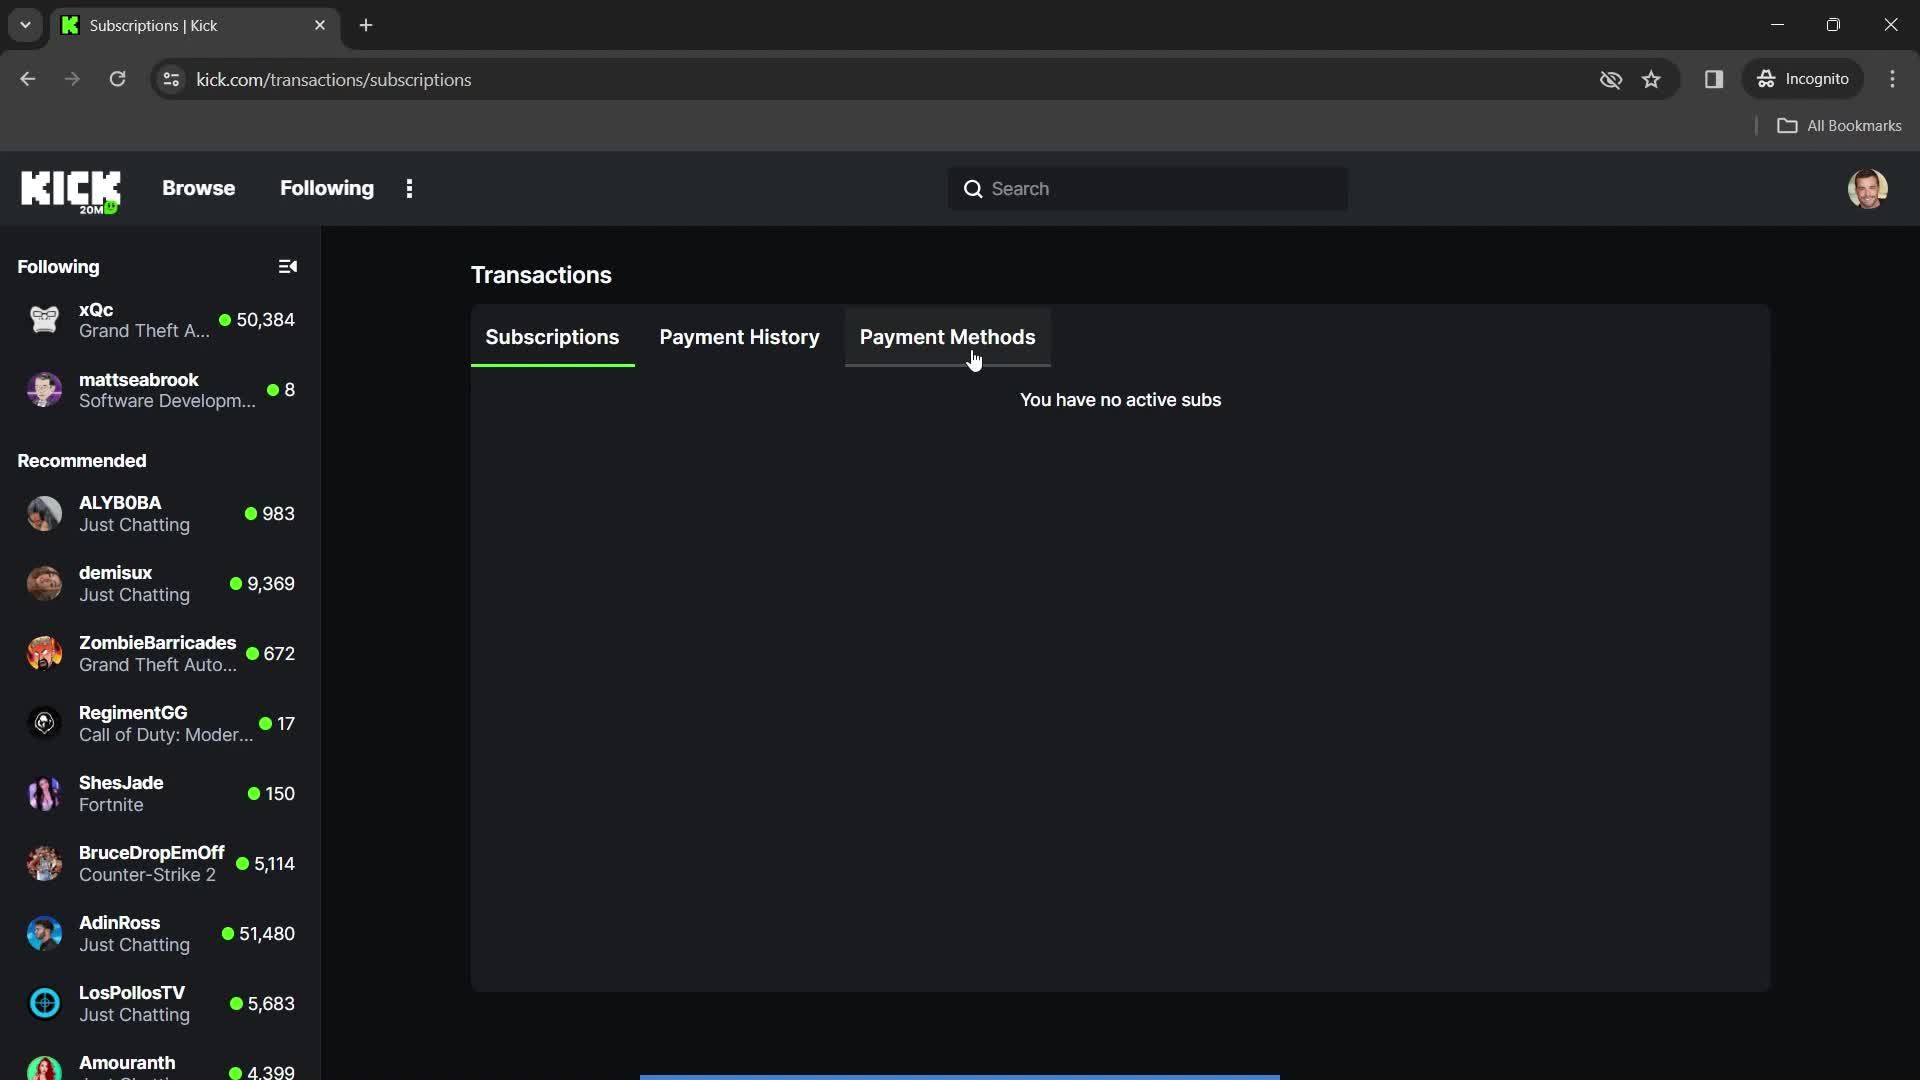The image size is (1920, 1080).
Task: Switch to the Payment Methods tab
Action: click(947, 336)
